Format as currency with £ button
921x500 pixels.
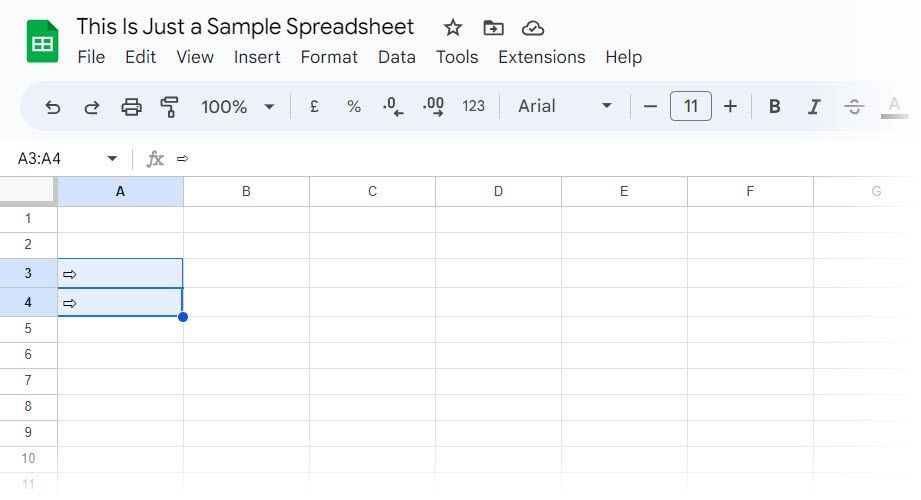tap(314, 107)
